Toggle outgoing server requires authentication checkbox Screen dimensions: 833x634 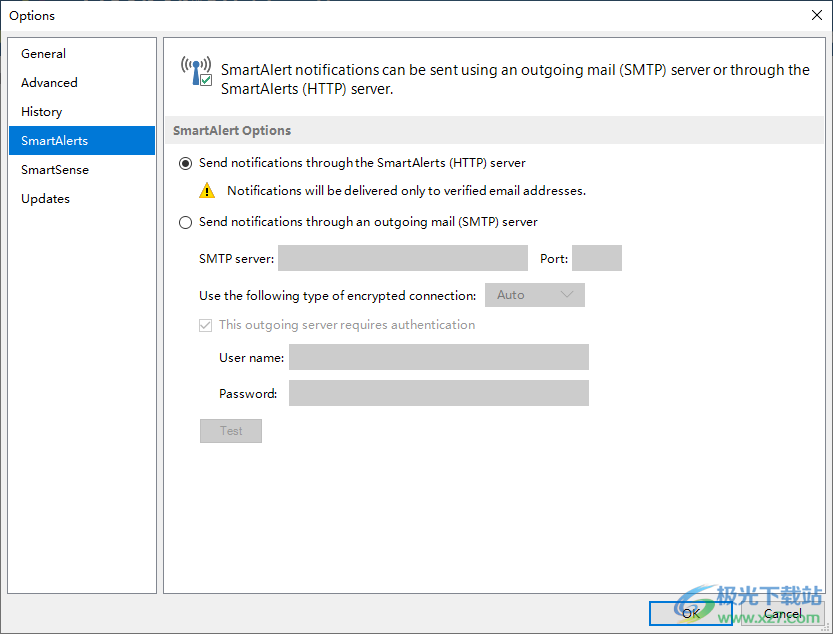pos(206,325)
